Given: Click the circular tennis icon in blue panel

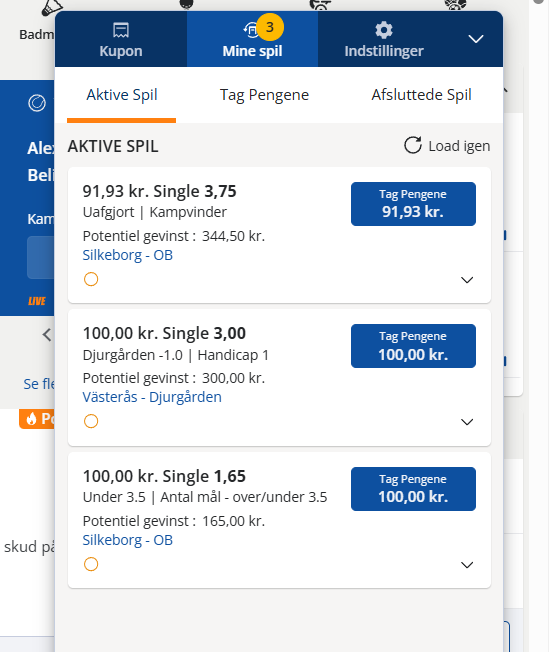Looking at the screenshot, I should coord(37,103).
